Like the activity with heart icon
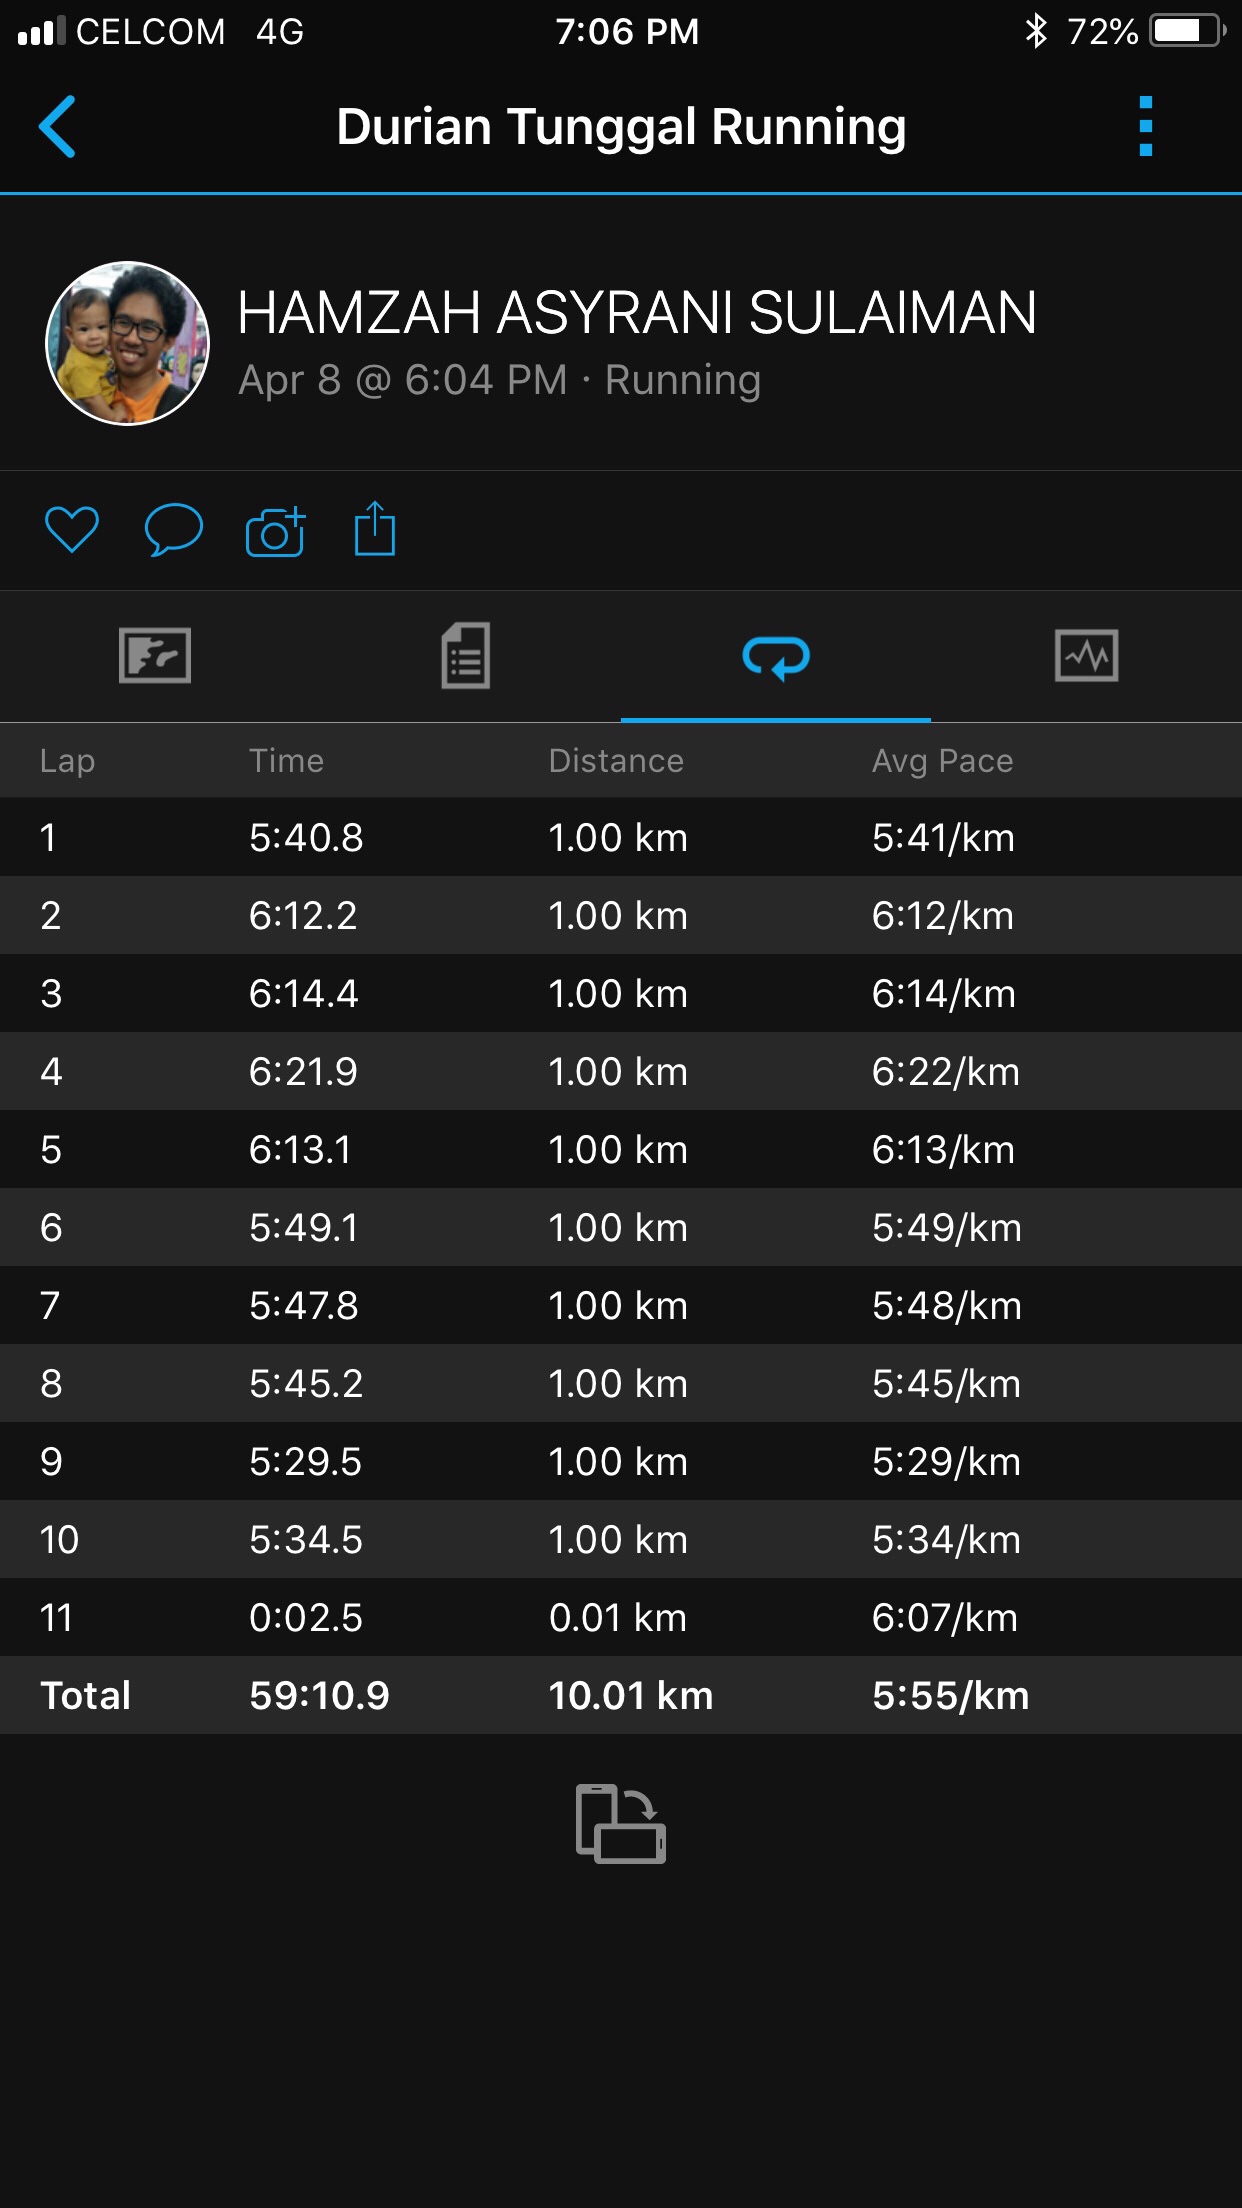 click(72, 530)
